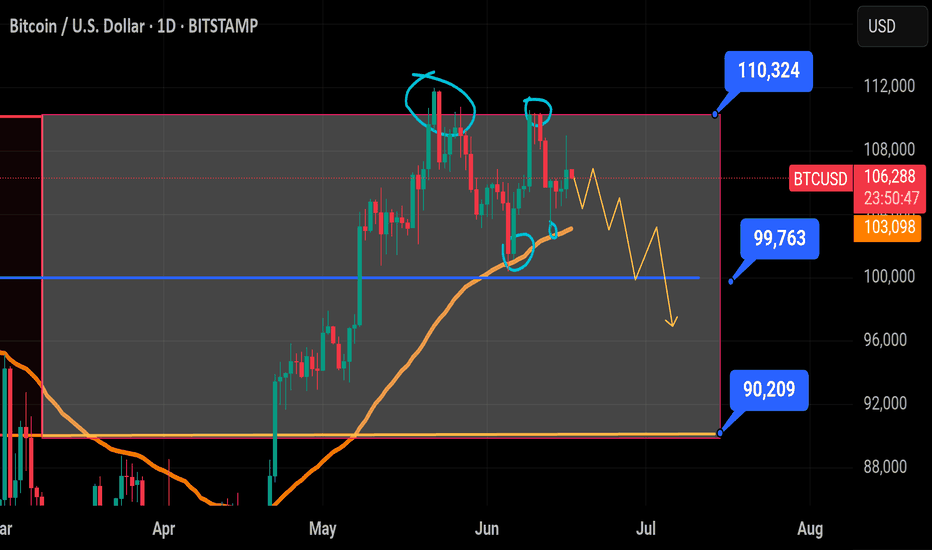The width and height of the screenshot is (932, 550).
Task: Select the 110,324 price callout label
Action: [x=769, y=71]
